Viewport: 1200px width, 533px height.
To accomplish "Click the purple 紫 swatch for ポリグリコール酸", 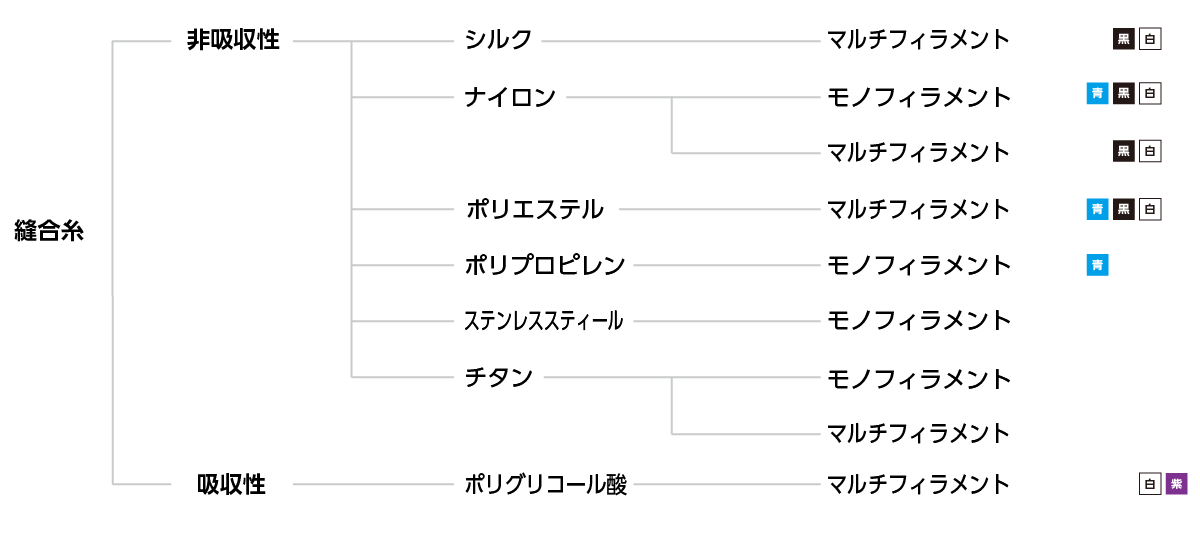I will click(1176, 484).
